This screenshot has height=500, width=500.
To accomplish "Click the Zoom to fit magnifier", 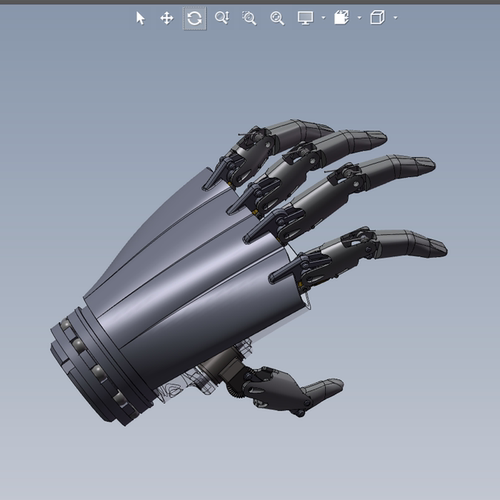I will (277, 18).
